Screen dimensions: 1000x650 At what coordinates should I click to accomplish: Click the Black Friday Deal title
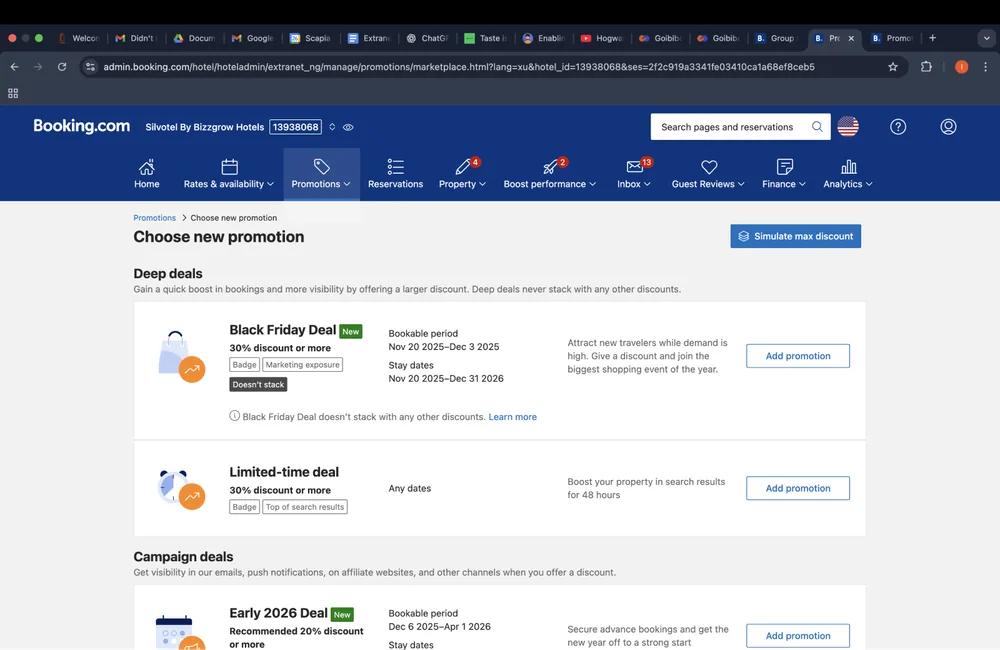[x=283, y=330]
